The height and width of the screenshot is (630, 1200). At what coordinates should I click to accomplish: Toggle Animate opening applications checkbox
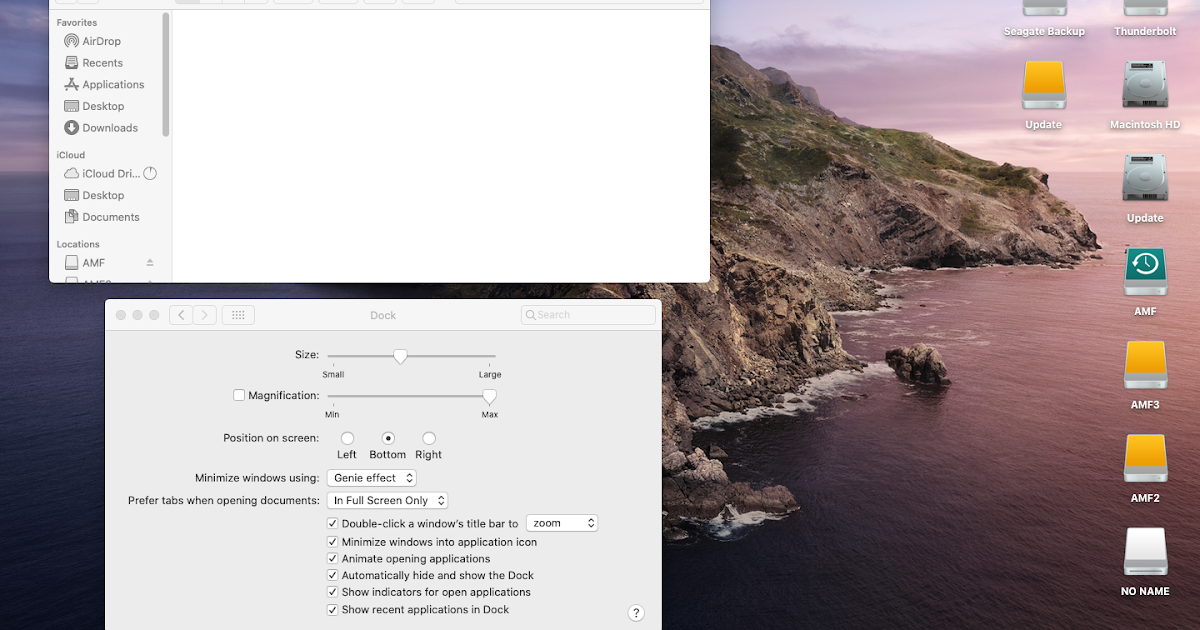coord(333,559)
